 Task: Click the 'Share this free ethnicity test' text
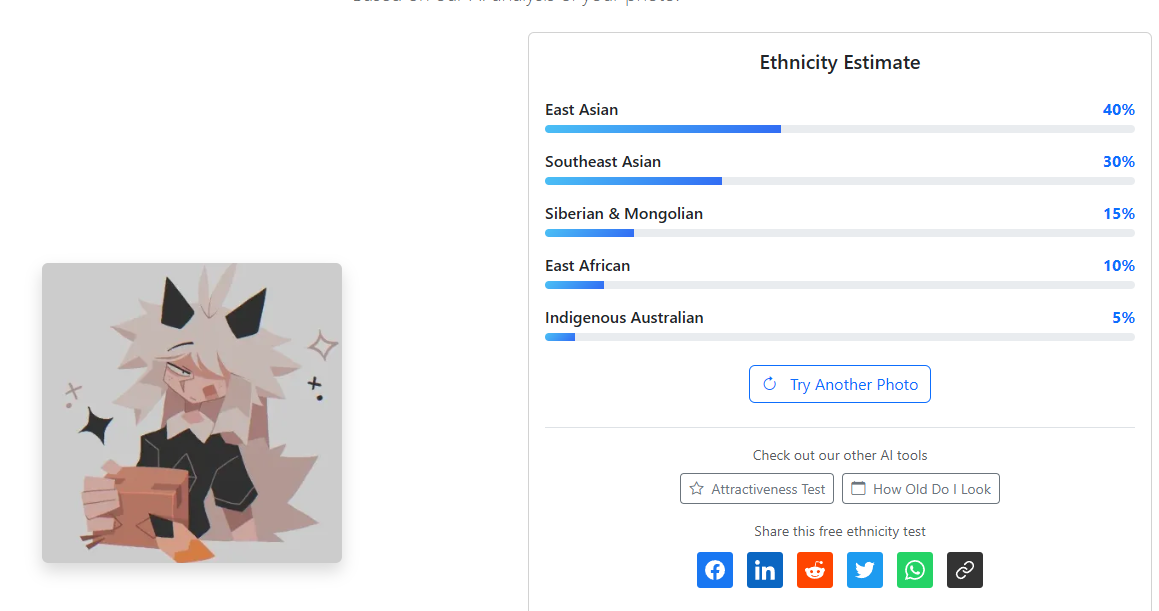tap(840, 531)
